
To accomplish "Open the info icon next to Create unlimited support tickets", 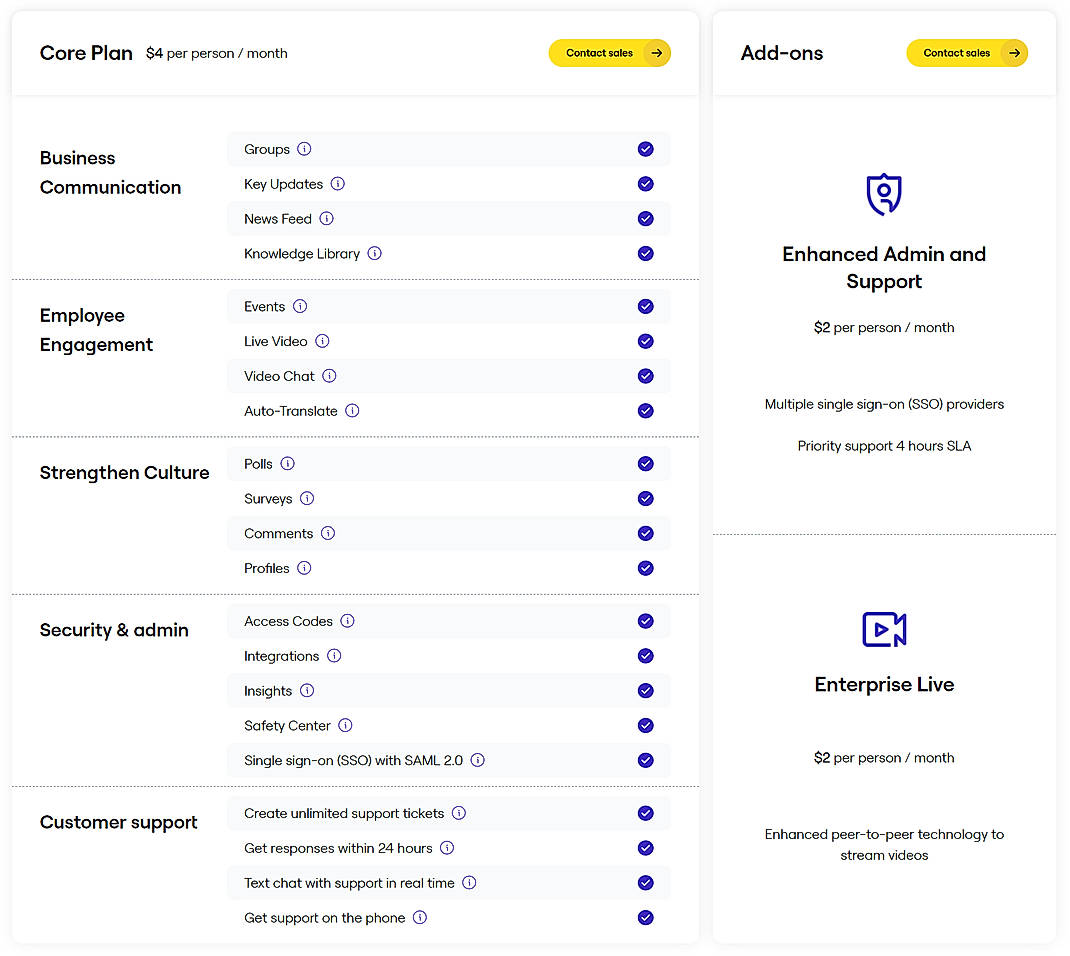I will 458,814.
